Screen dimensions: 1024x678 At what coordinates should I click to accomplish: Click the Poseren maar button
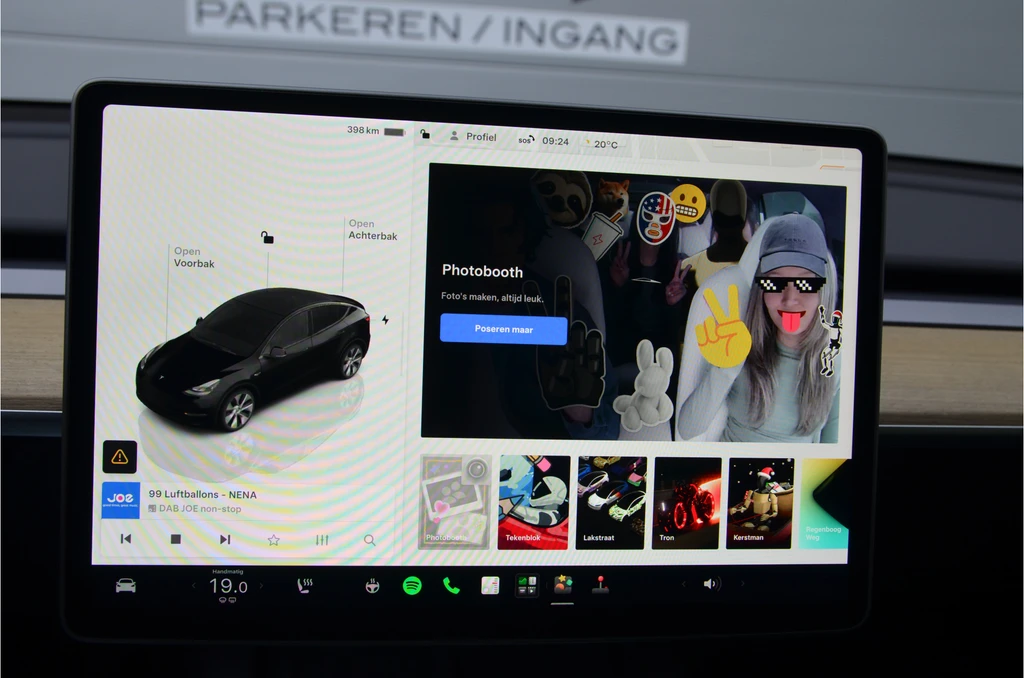pos(504,329)
